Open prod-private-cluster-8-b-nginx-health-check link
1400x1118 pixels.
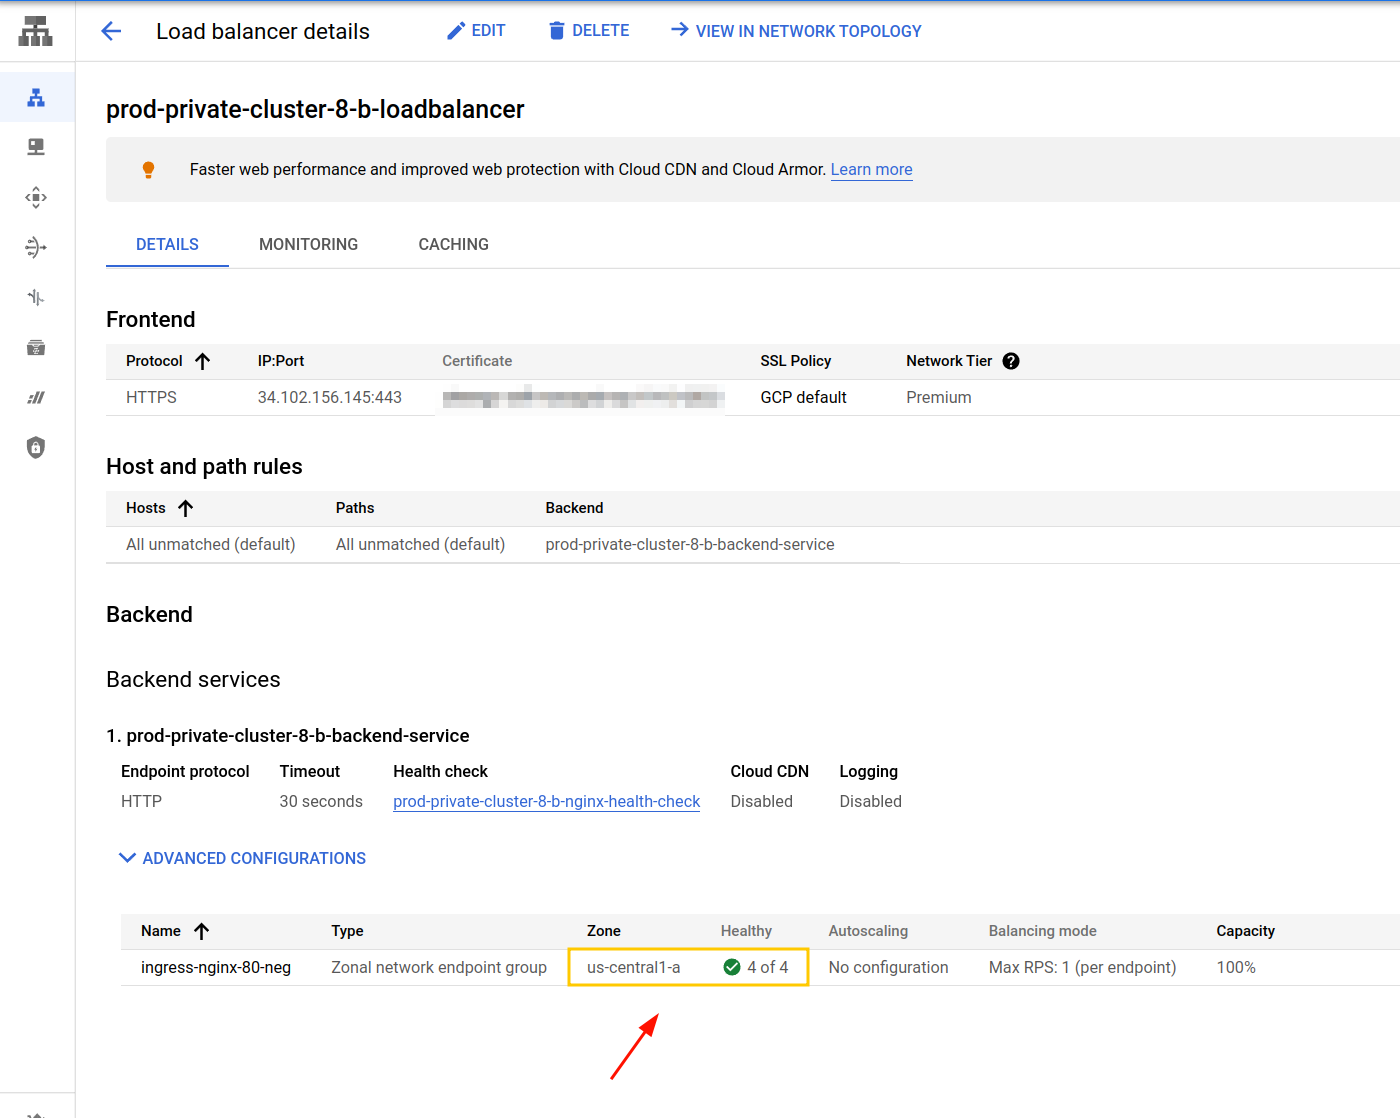546,801
